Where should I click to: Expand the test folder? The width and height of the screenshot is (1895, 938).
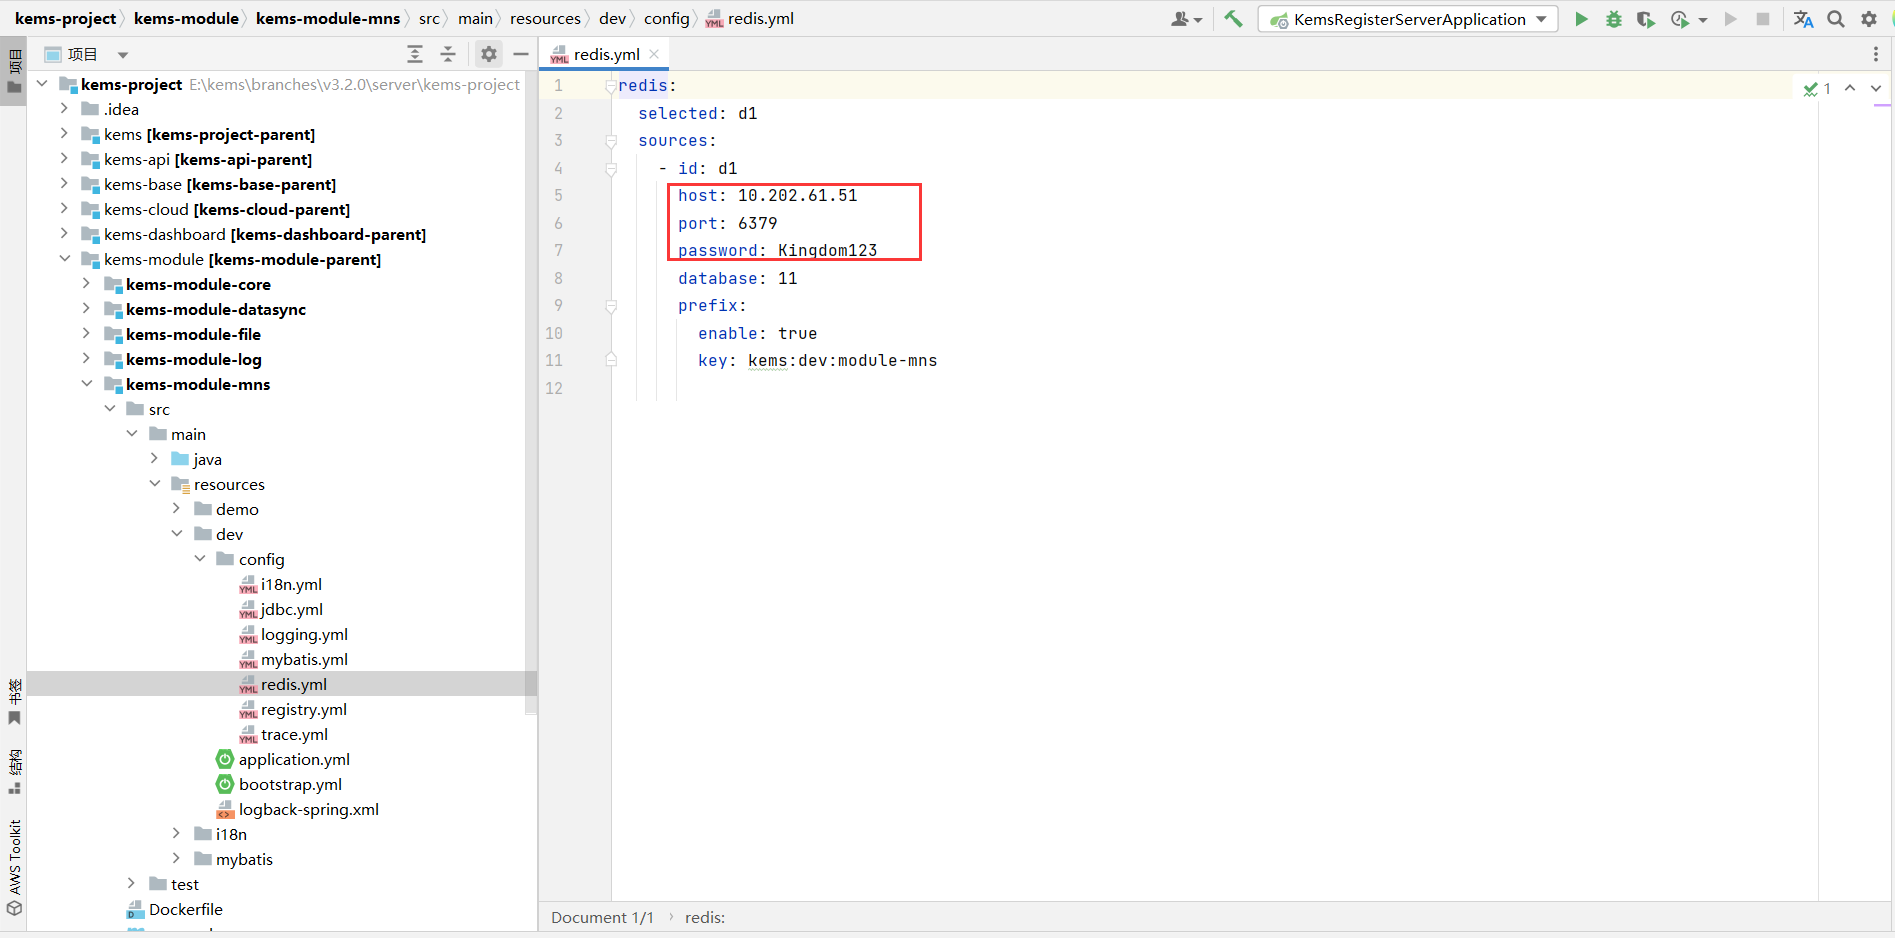tap(131, 884)
